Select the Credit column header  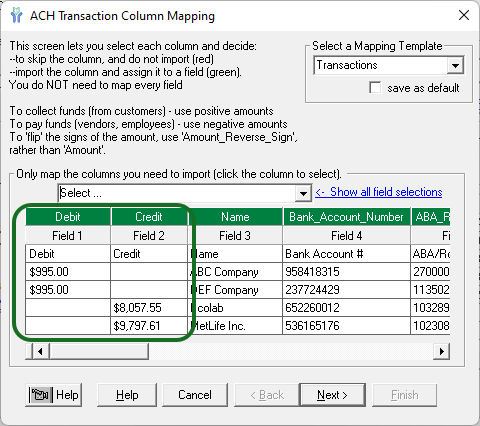click(149, 217)
